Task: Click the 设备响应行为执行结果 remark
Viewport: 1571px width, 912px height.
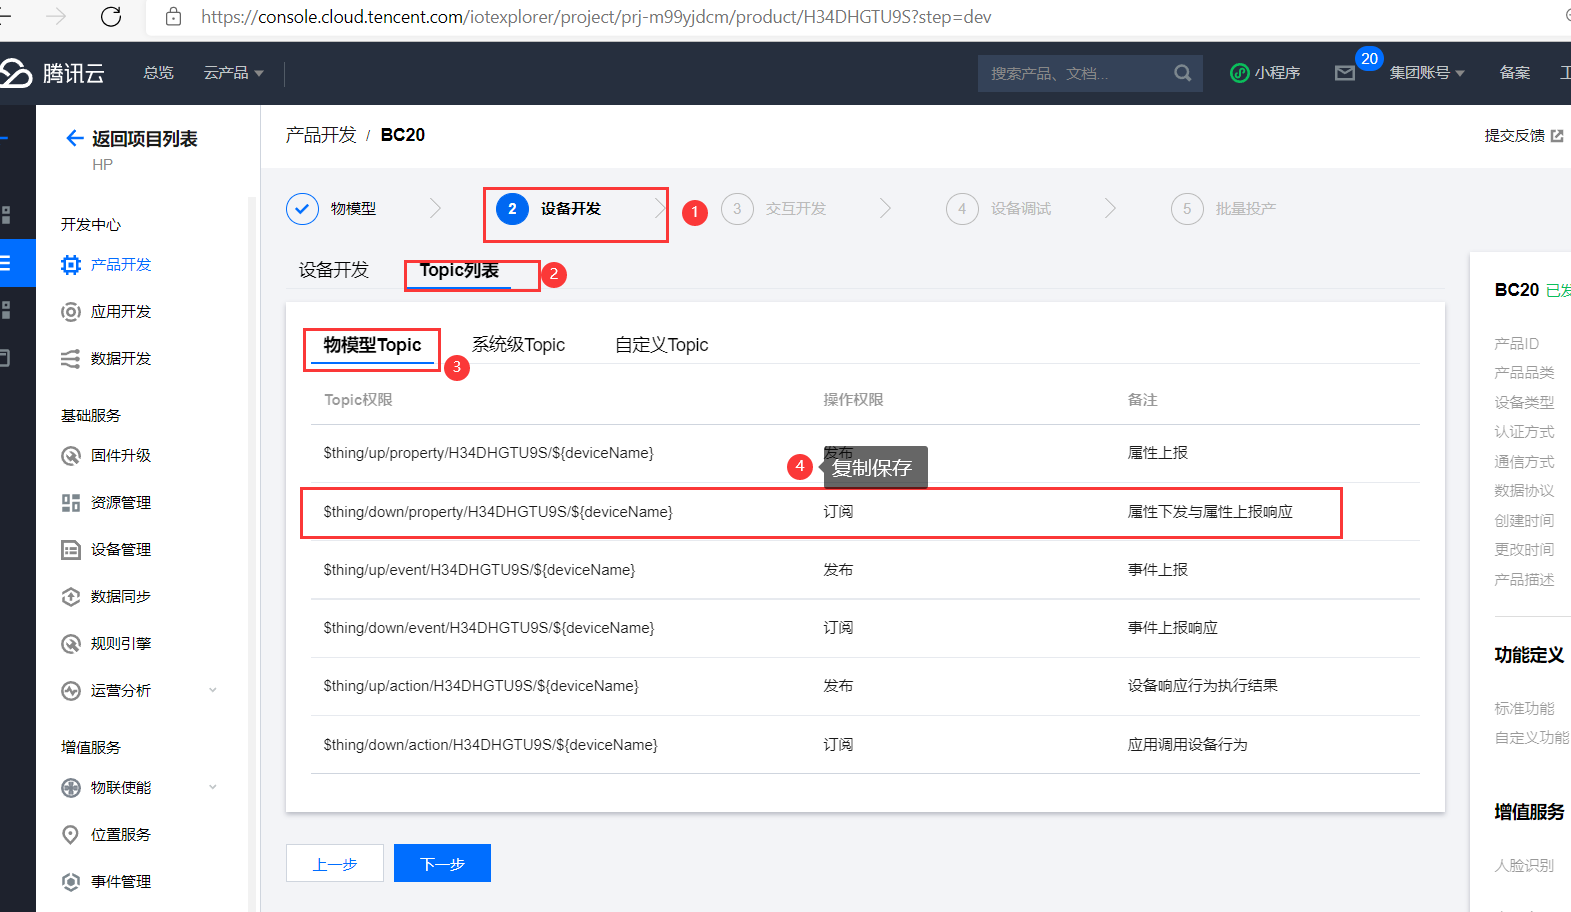Action: pos(1202,686)
